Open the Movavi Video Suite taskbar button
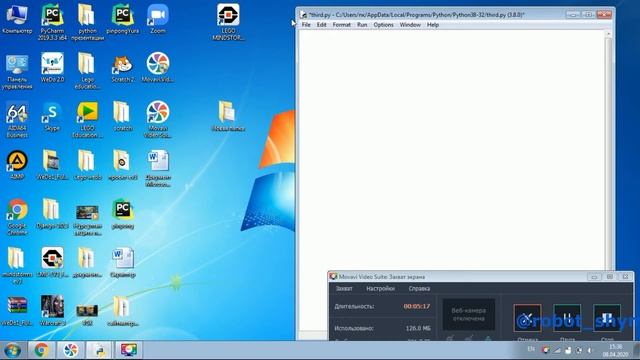The height and width of the screenshot is (360, 640). click(x=70, y=350)
